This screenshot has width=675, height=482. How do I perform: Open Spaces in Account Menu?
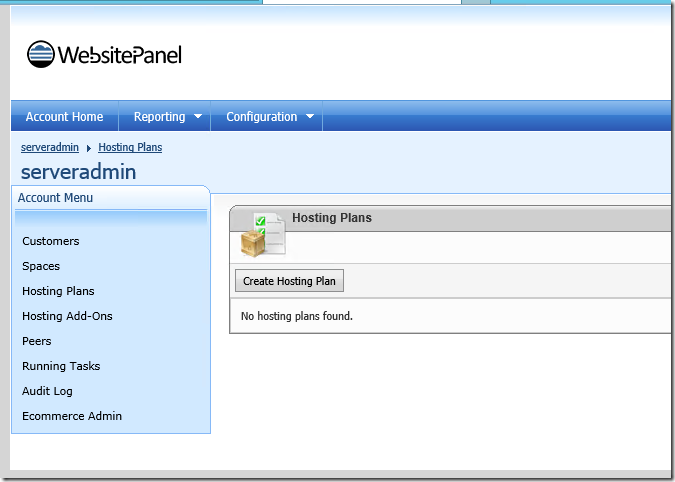click(x=41, y=266)
